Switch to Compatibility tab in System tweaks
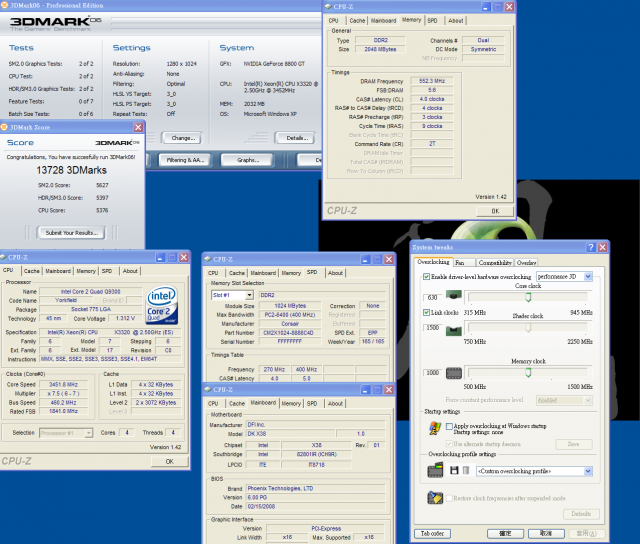 point(495,263)
